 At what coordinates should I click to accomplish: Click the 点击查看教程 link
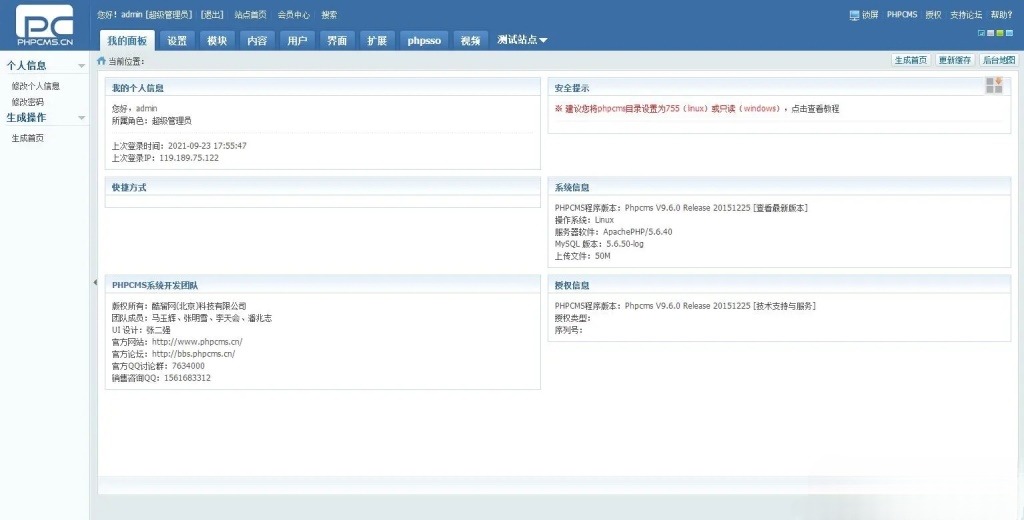pyautogui.click(x=815, y=108)
